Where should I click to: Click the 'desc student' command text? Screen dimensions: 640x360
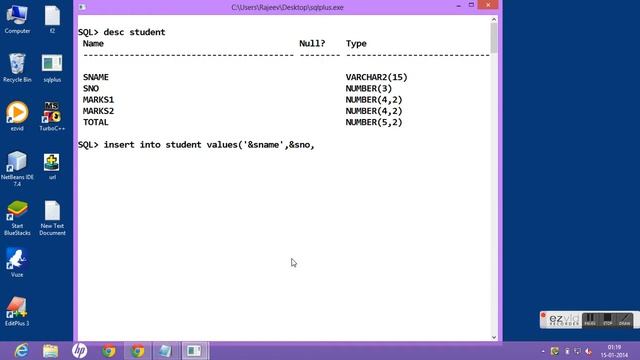134,32
